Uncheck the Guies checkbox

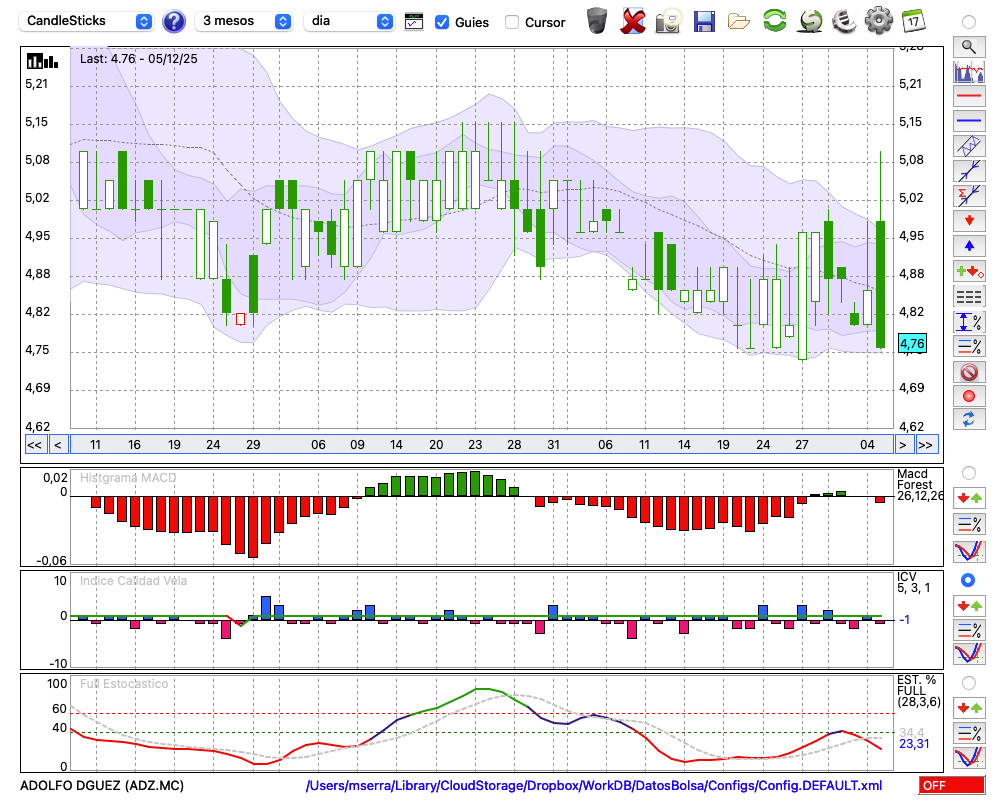pos(442,22)
